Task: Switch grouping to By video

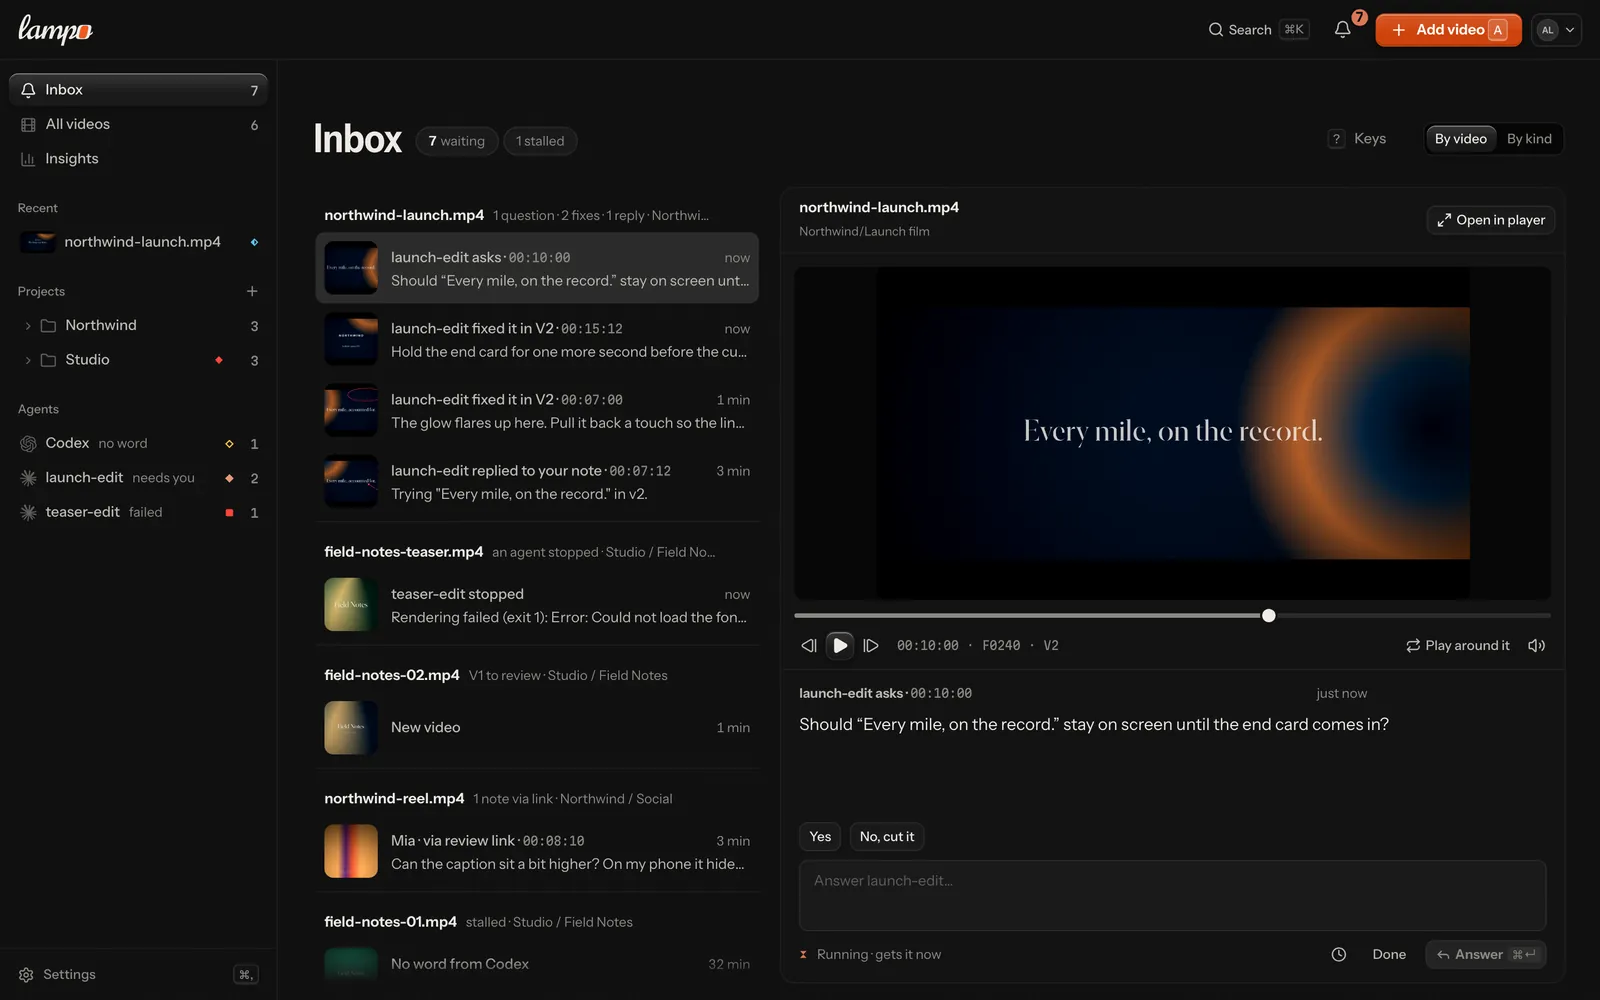Action: pyautogui.click(x=1460, y=139)
